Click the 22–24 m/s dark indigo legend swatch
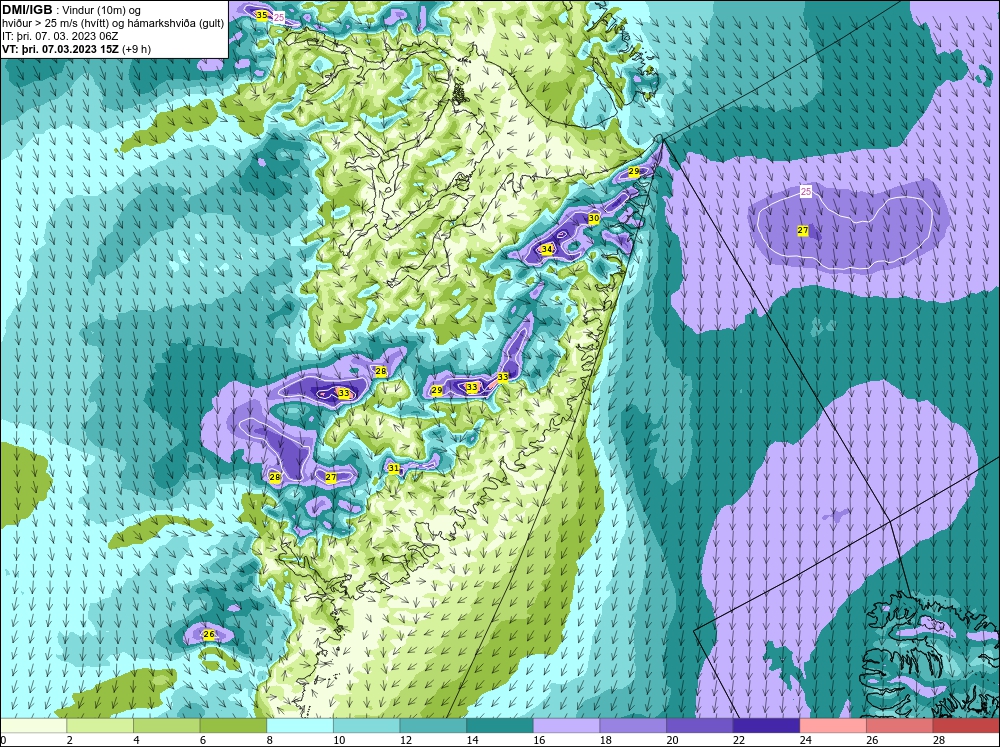The image size is (1000, 747). tap(766, 726)
